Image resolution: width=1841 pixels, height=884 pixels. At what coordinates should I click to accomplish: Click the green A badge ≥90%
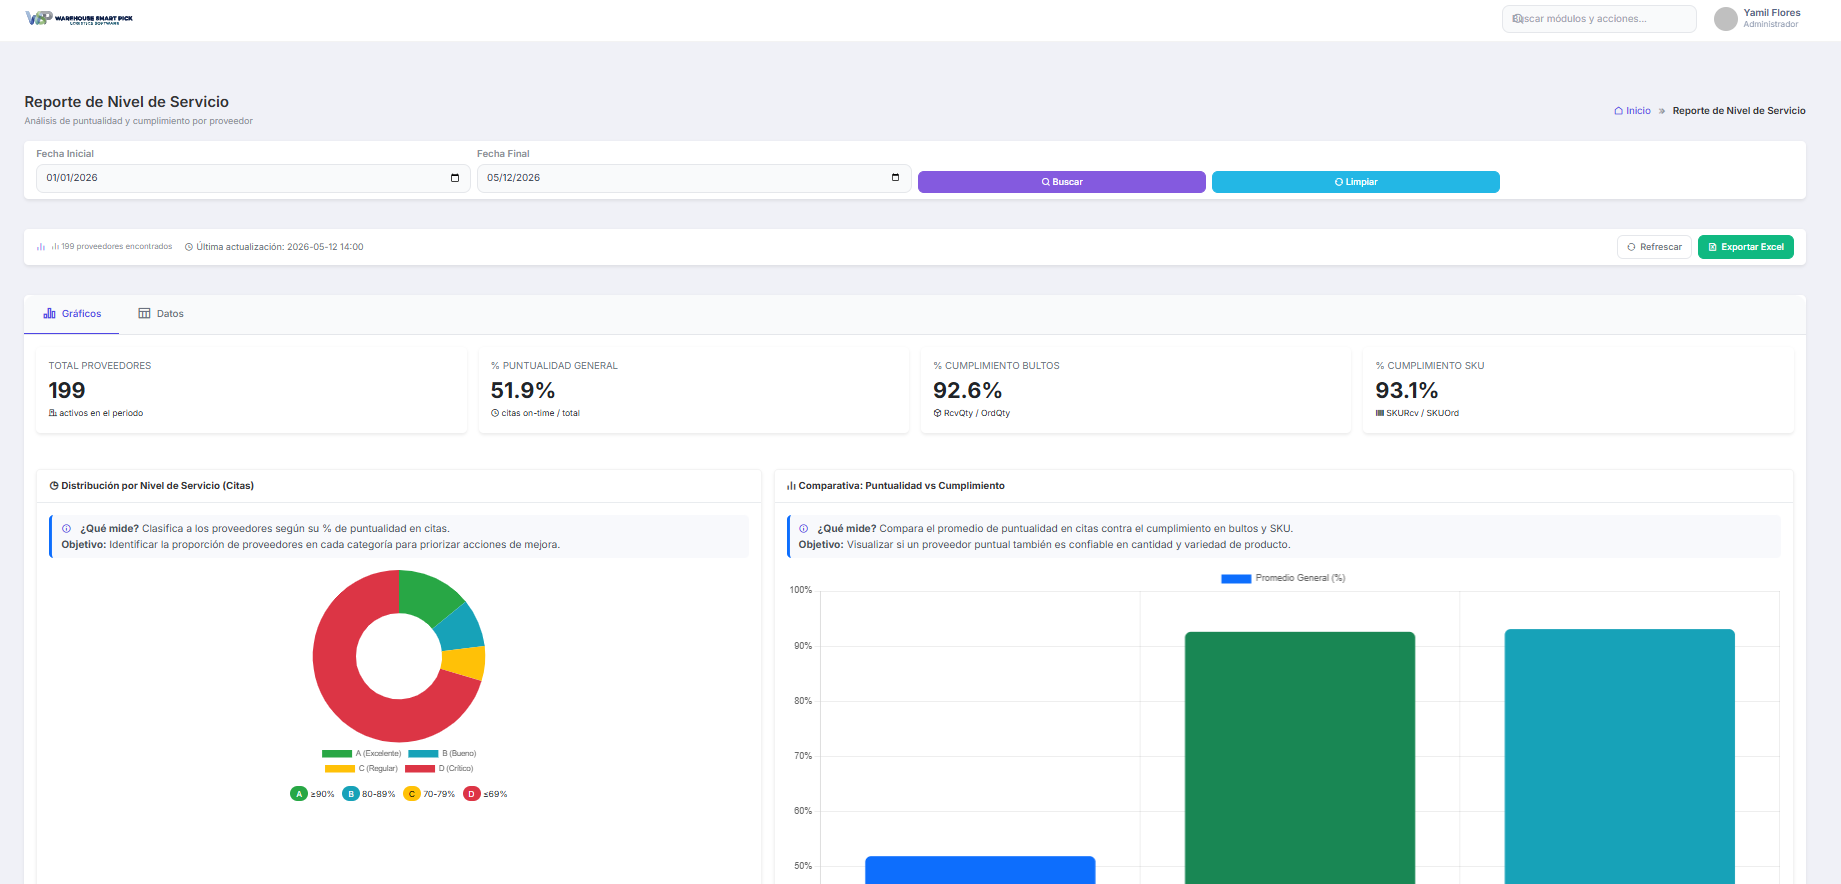(299, 794)
